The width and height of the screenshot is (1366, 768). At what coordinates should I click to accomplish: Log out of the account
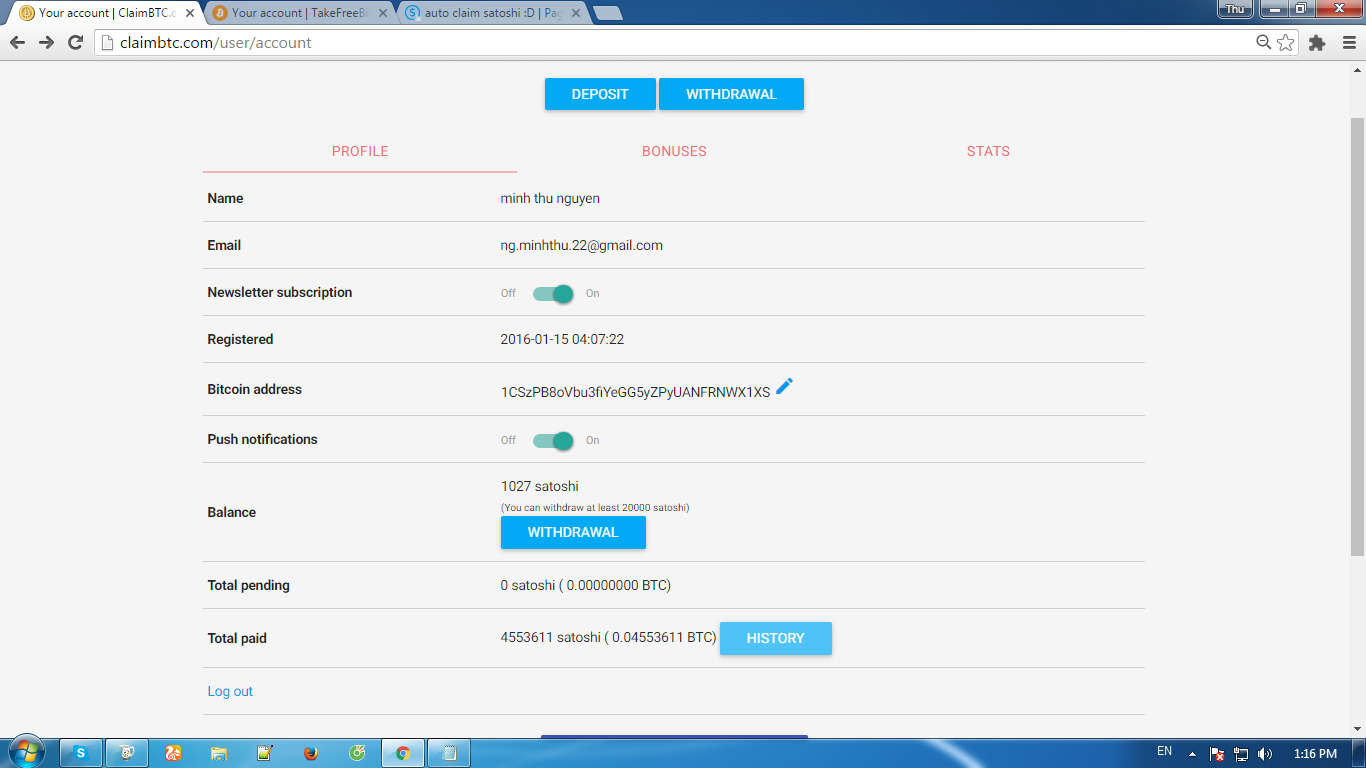point(230,691)
